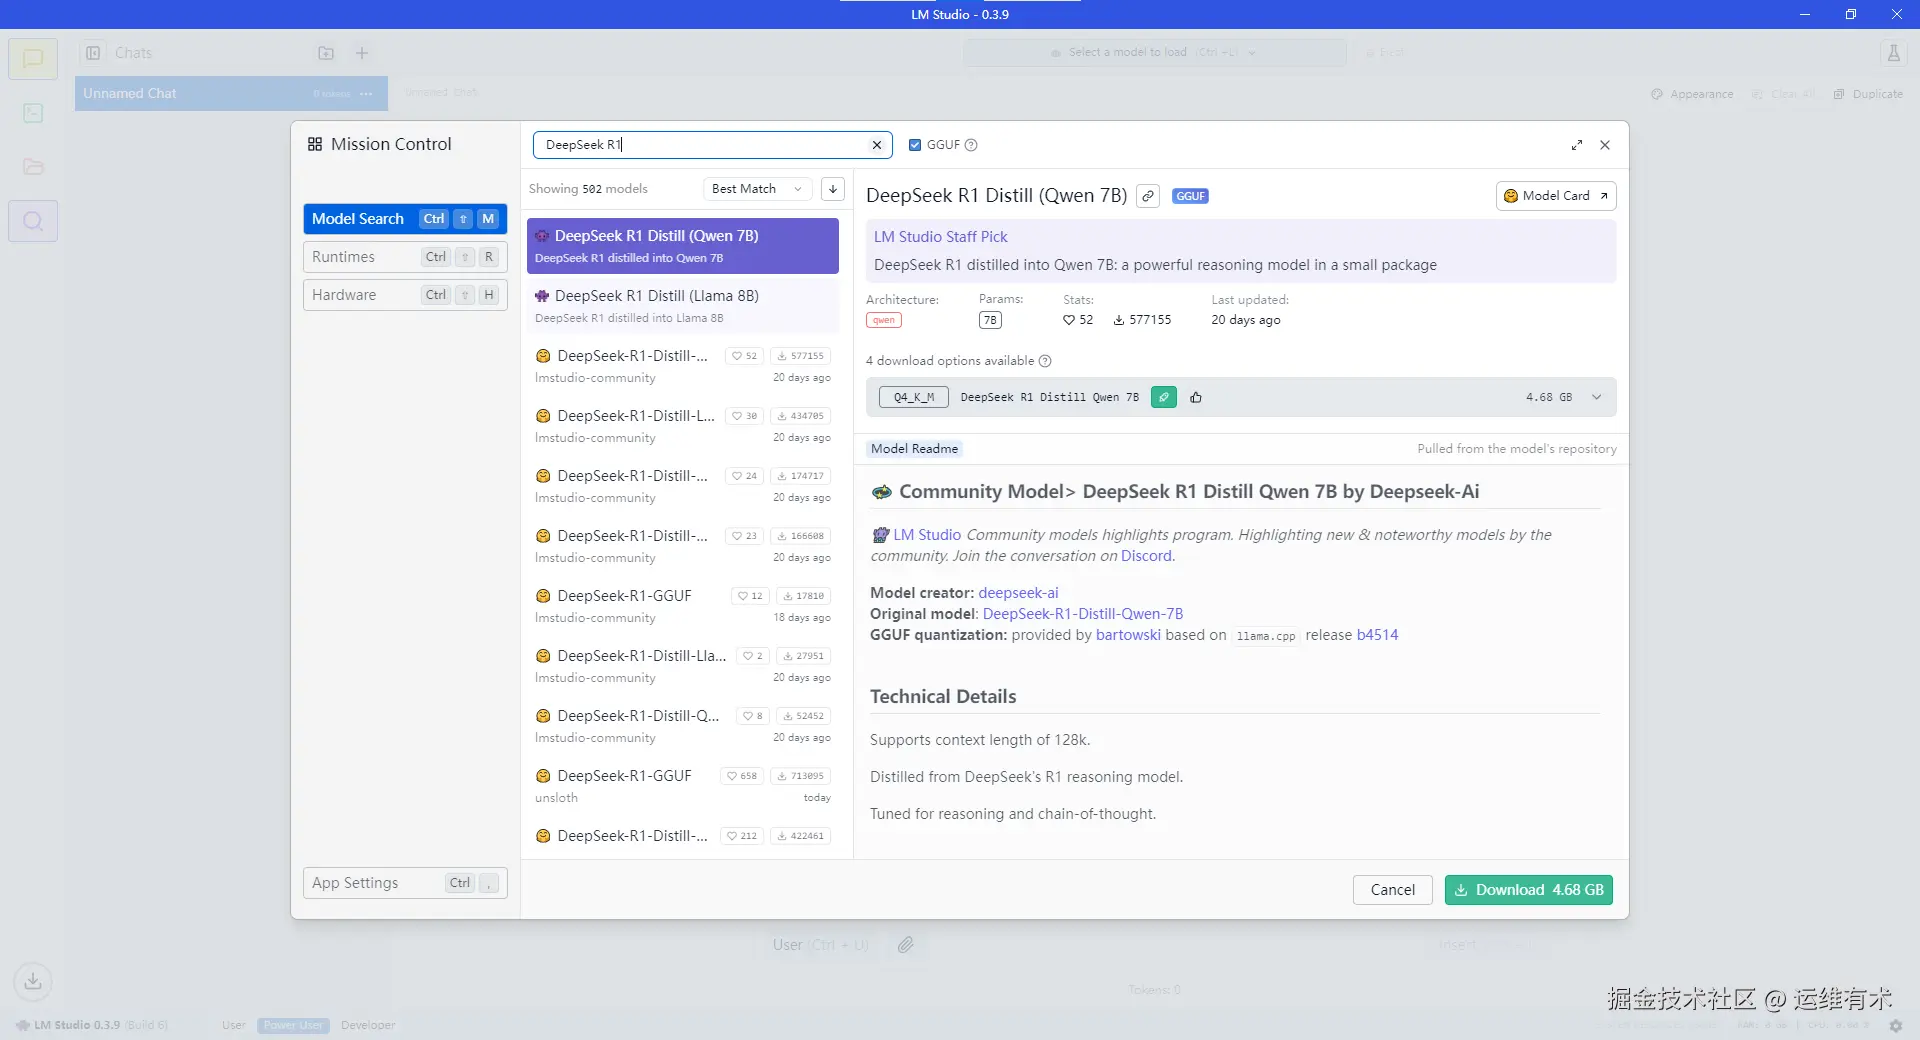Switch to User mode

[234, 1025]
